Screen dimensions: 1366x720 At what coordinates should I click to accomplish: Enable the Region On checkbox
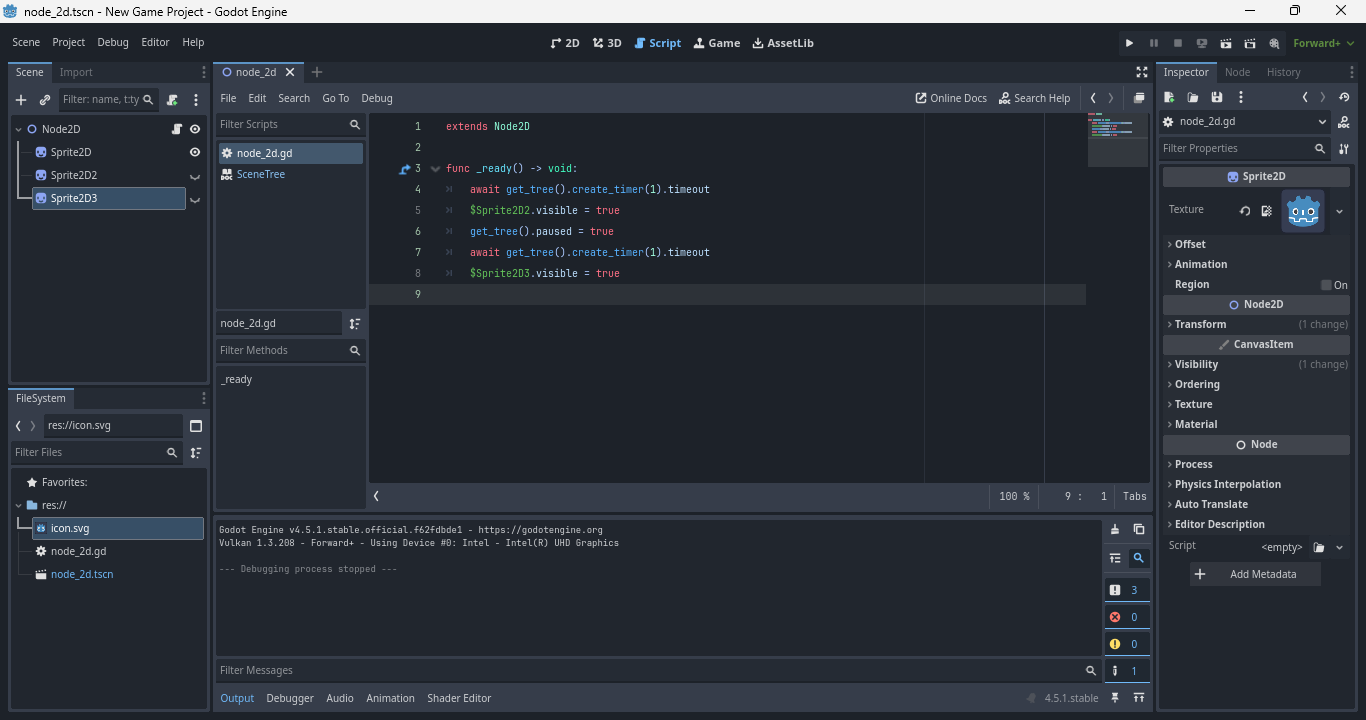(x=1326, y=285)
